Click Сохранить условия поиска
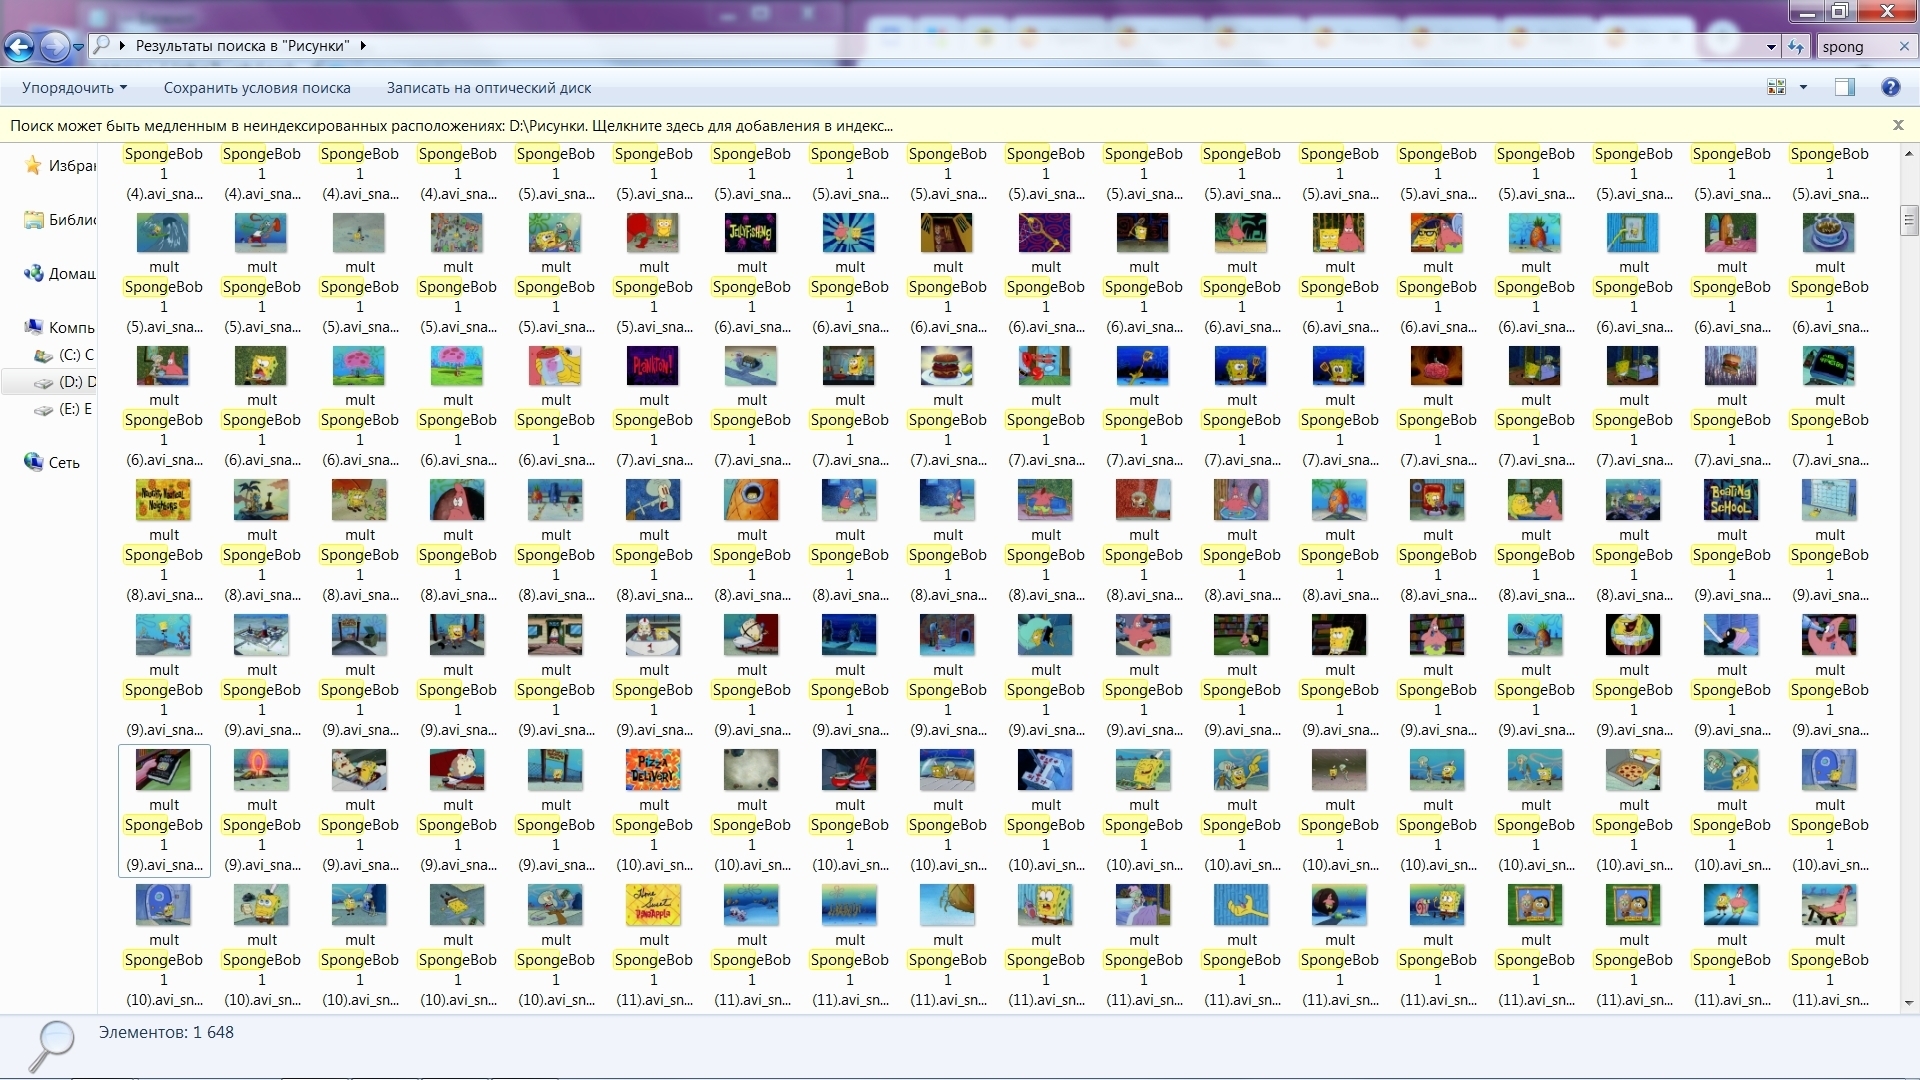The width and height of the screenshot is (1920, 1080). coord(257,88)
